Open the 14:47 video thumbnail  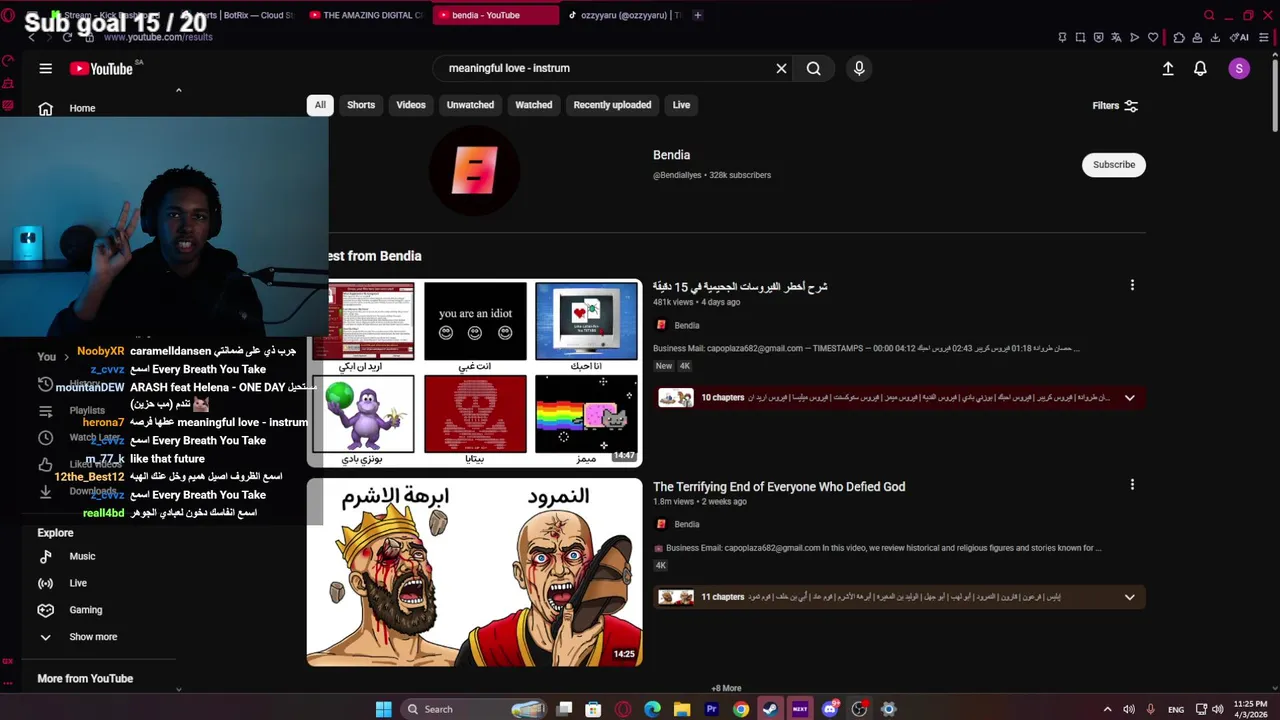pyautogui.click(x=474, y=373)
